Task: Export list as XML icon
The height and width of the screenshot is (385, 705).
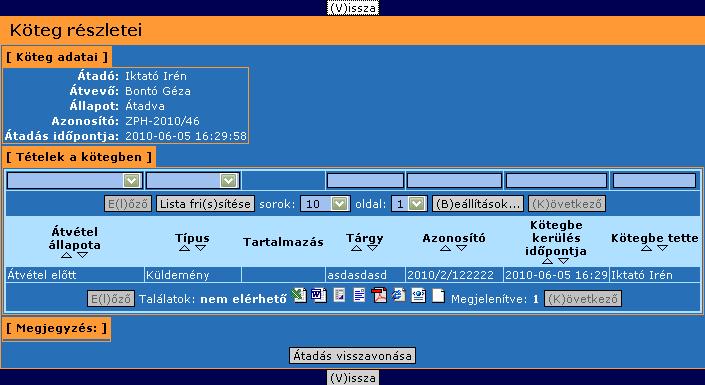Action: (x=419, y=295)
